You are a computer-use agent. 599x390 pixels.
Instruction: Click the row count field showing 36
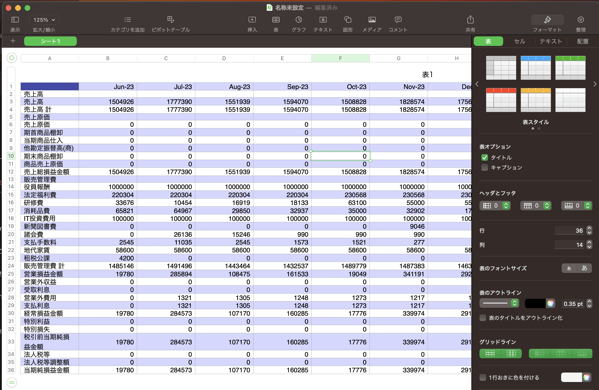(570, 230)
